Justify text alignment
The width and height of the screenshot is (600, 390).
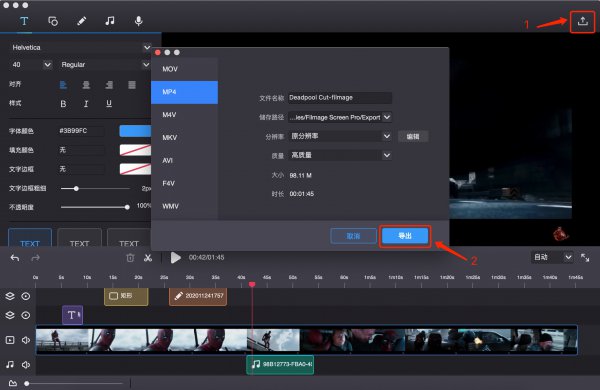pyautogui.click(x=132, y=85)
